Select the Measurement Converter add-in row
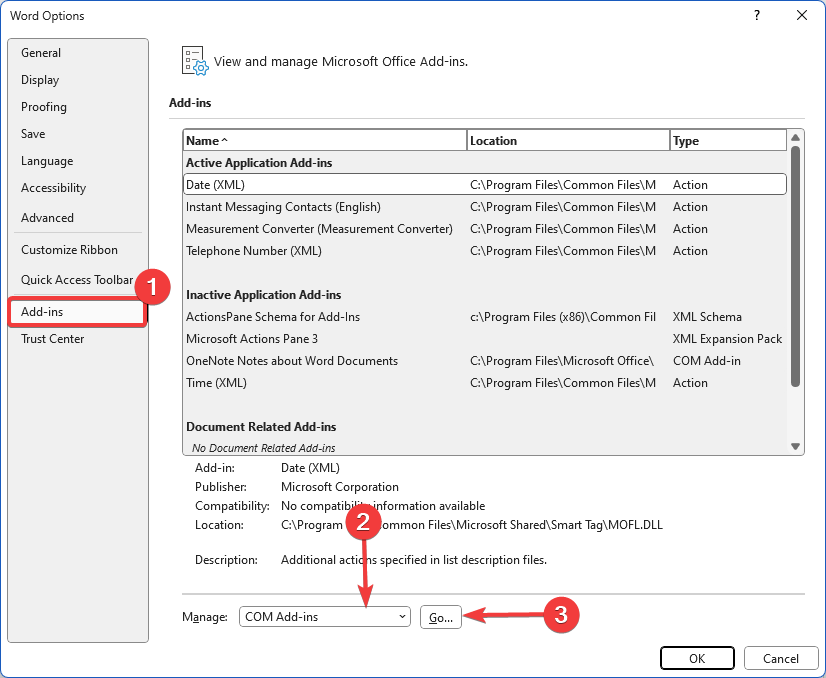 (319, 229)
